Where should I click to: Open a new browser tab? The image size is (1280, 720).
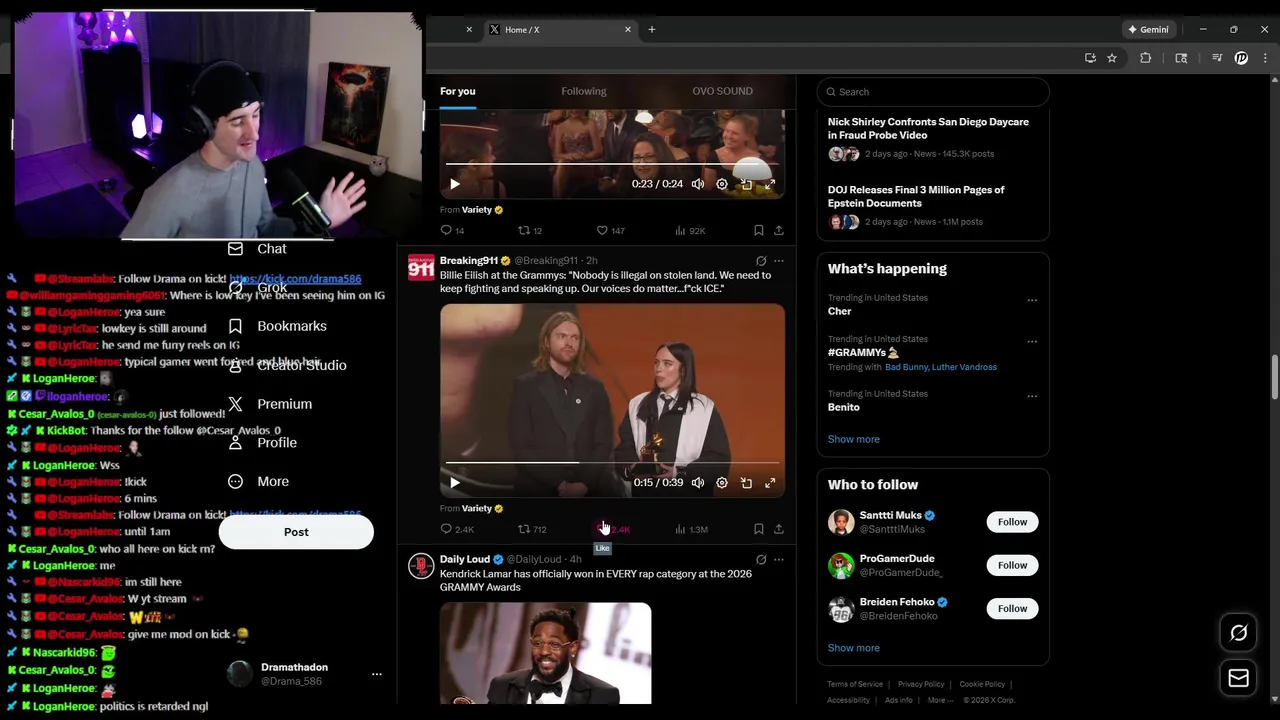[x=652, y=30]
